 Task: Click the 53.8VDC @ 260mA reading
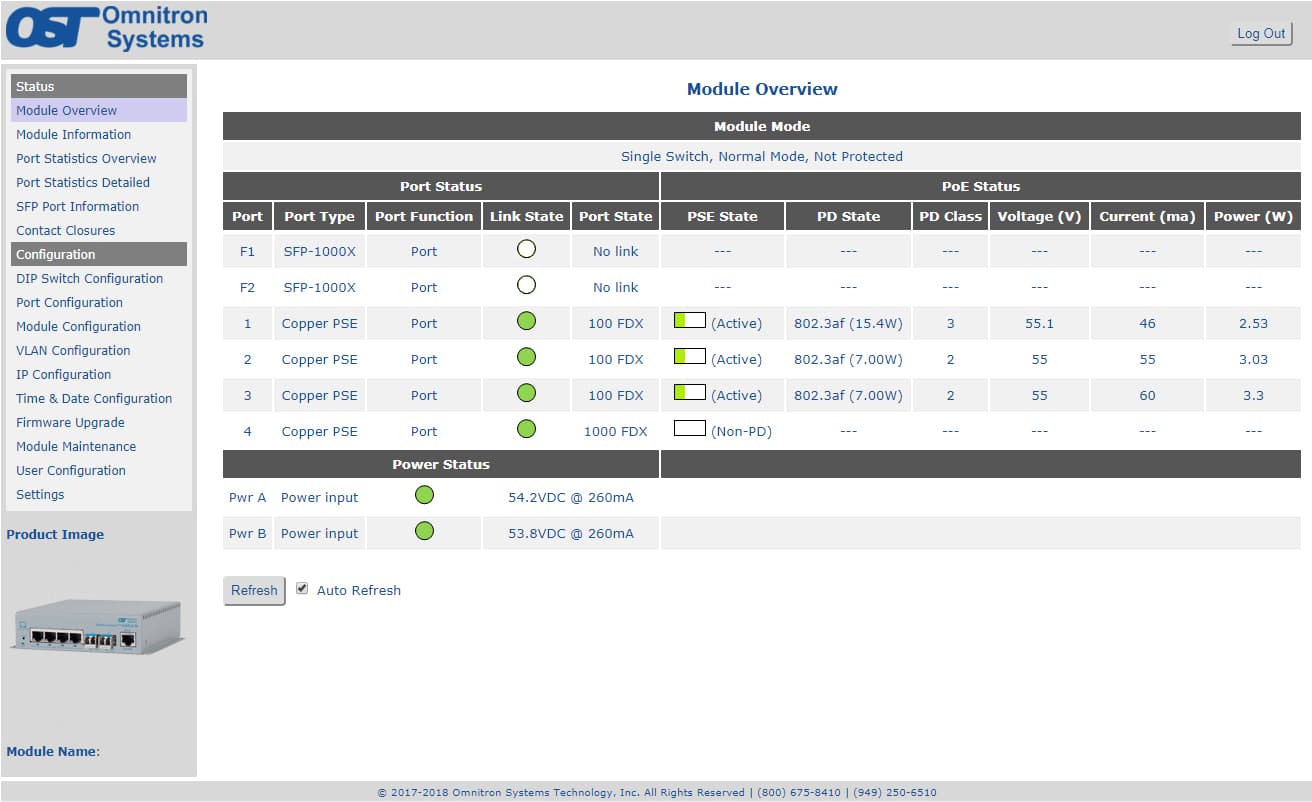click(571, 533)
